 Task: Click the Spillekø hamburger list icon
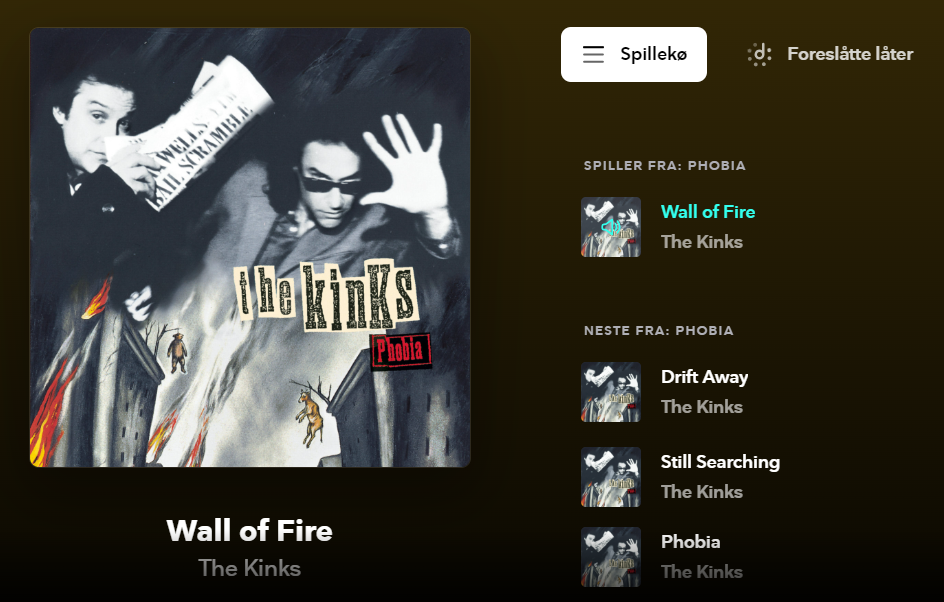(x=593, y=54)
